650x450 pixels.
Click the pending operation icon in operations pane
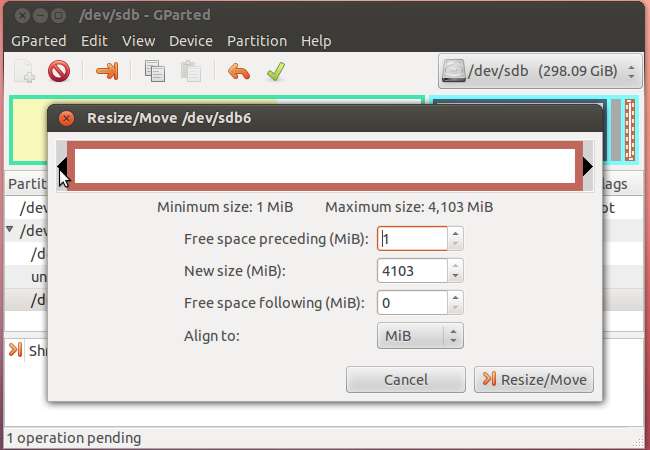pyautogui.click(x=15, y=350)
